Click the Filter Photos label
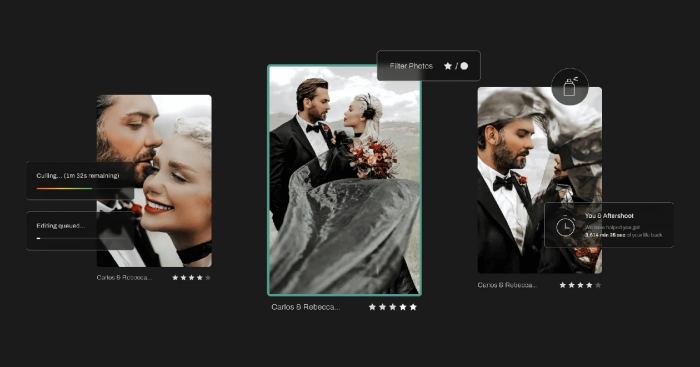This screenshot has height=367, width=700. 411,66
